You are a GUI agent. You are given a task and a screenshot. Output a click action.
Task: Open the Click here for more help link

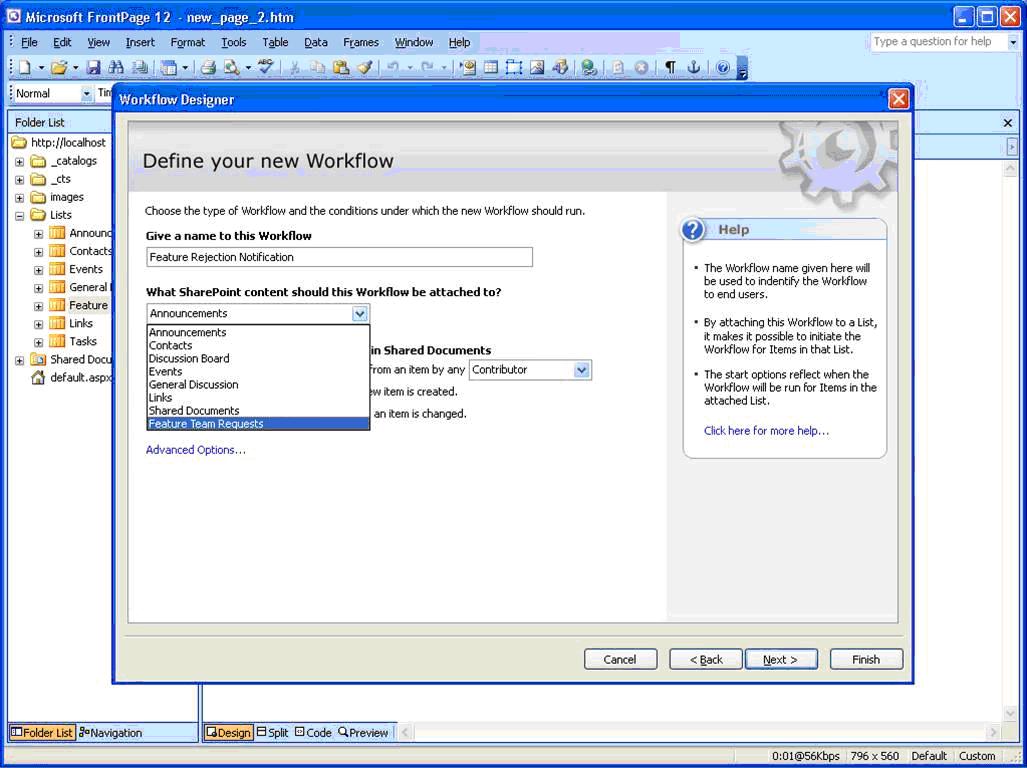[766, 431]
